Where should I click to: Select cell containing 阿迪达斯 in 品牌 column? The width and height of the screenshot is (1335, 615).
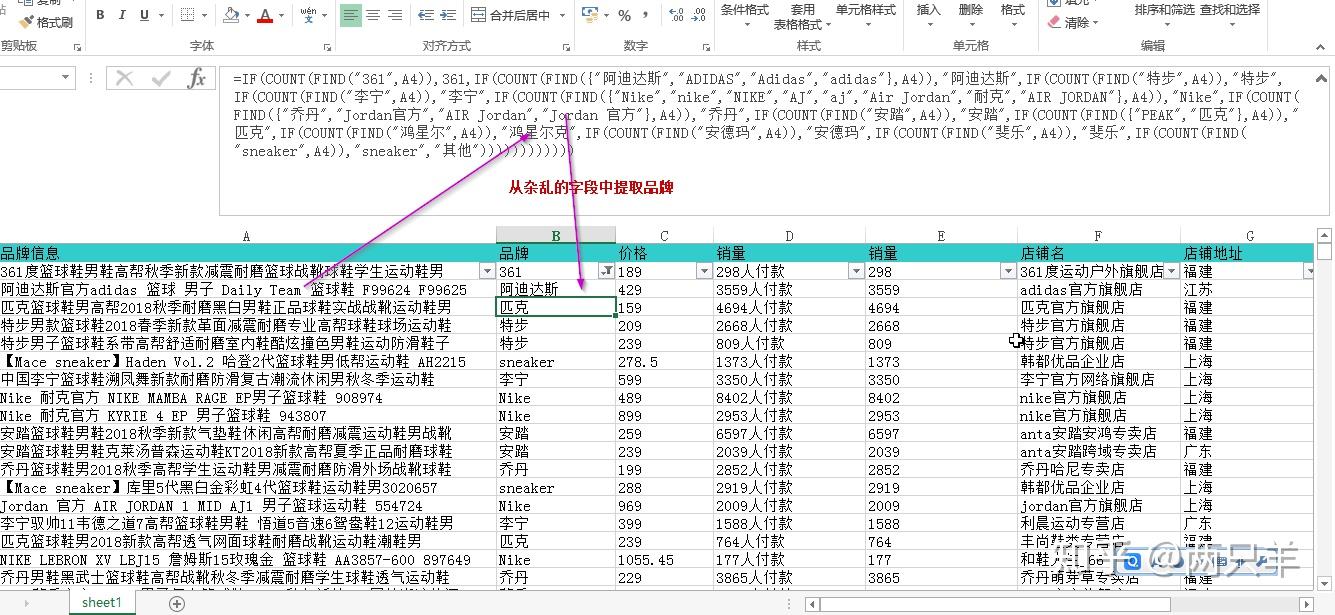(556, 290)
